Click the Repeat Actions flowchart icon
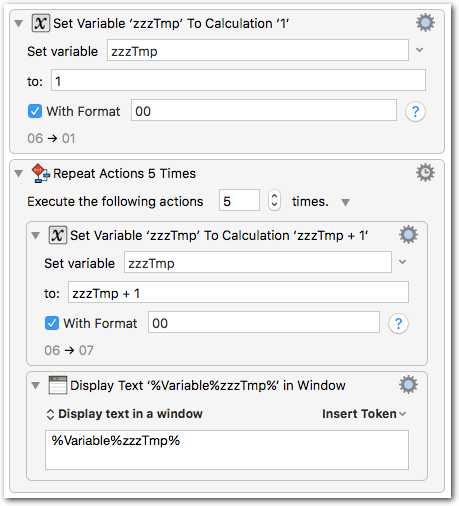 41,173
